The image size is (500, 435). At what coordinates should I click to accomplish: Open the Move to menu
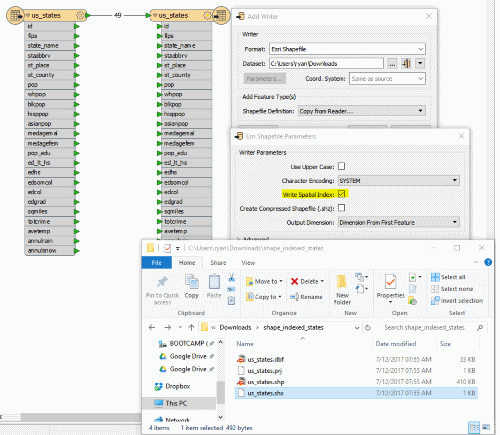[x=264, y=282]
